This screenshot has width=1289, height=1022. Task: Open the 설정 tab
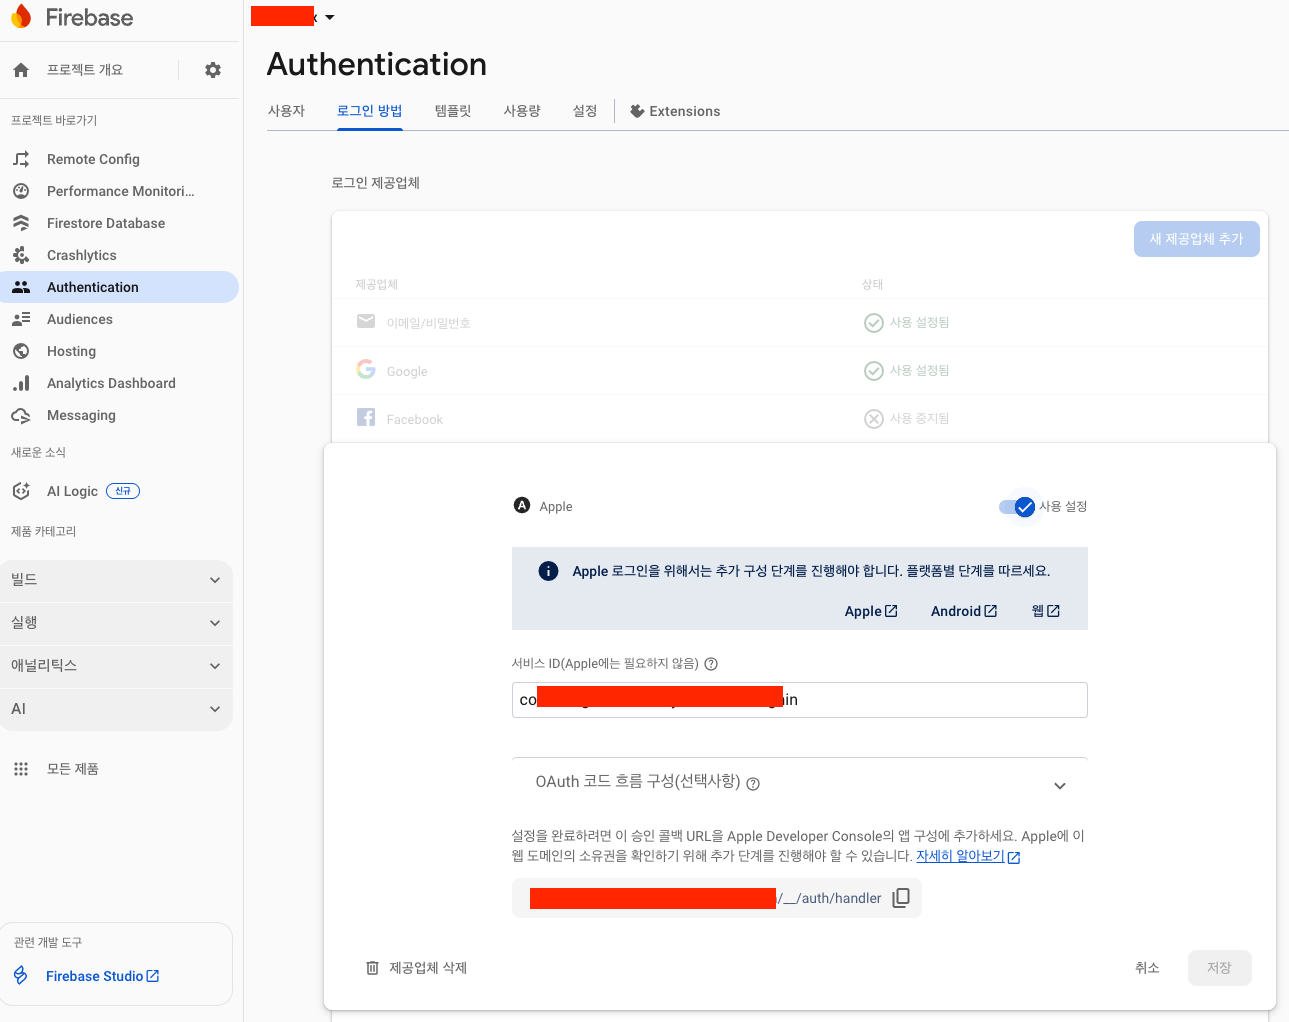pos(585,111)
